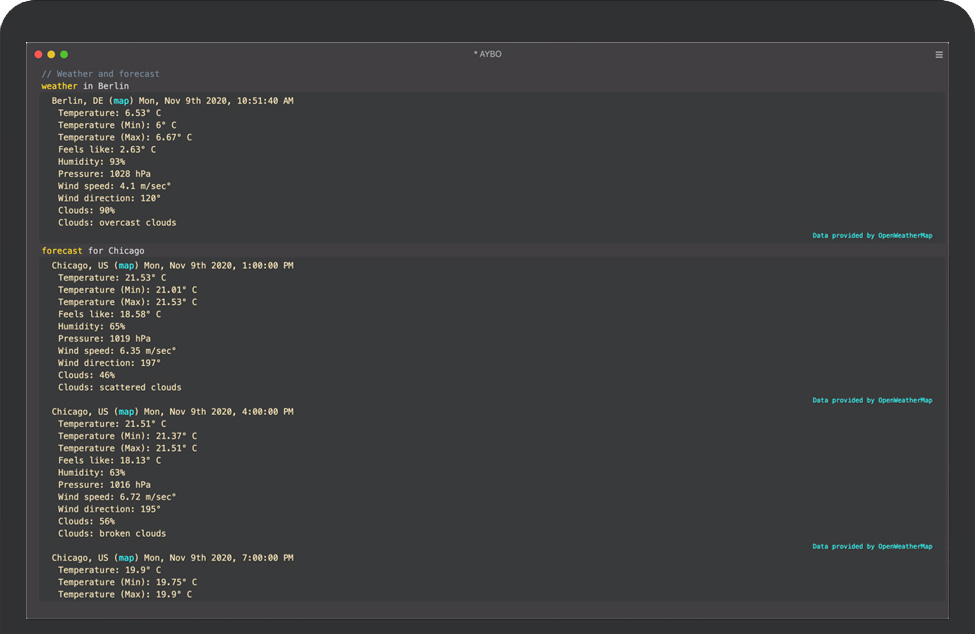This screenshot has width=975, height=634.
Task: Open the hamburger menu in title bar
Action: pos(939,54)
